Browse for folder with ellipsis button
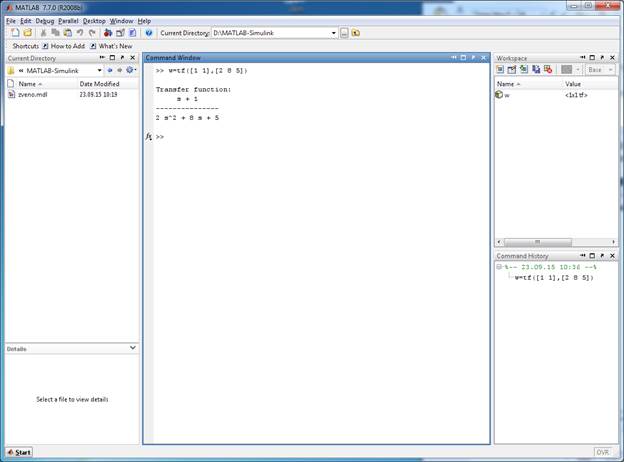Image resolution: width=624 pixels, height=462 pixels. click(344, 33)
